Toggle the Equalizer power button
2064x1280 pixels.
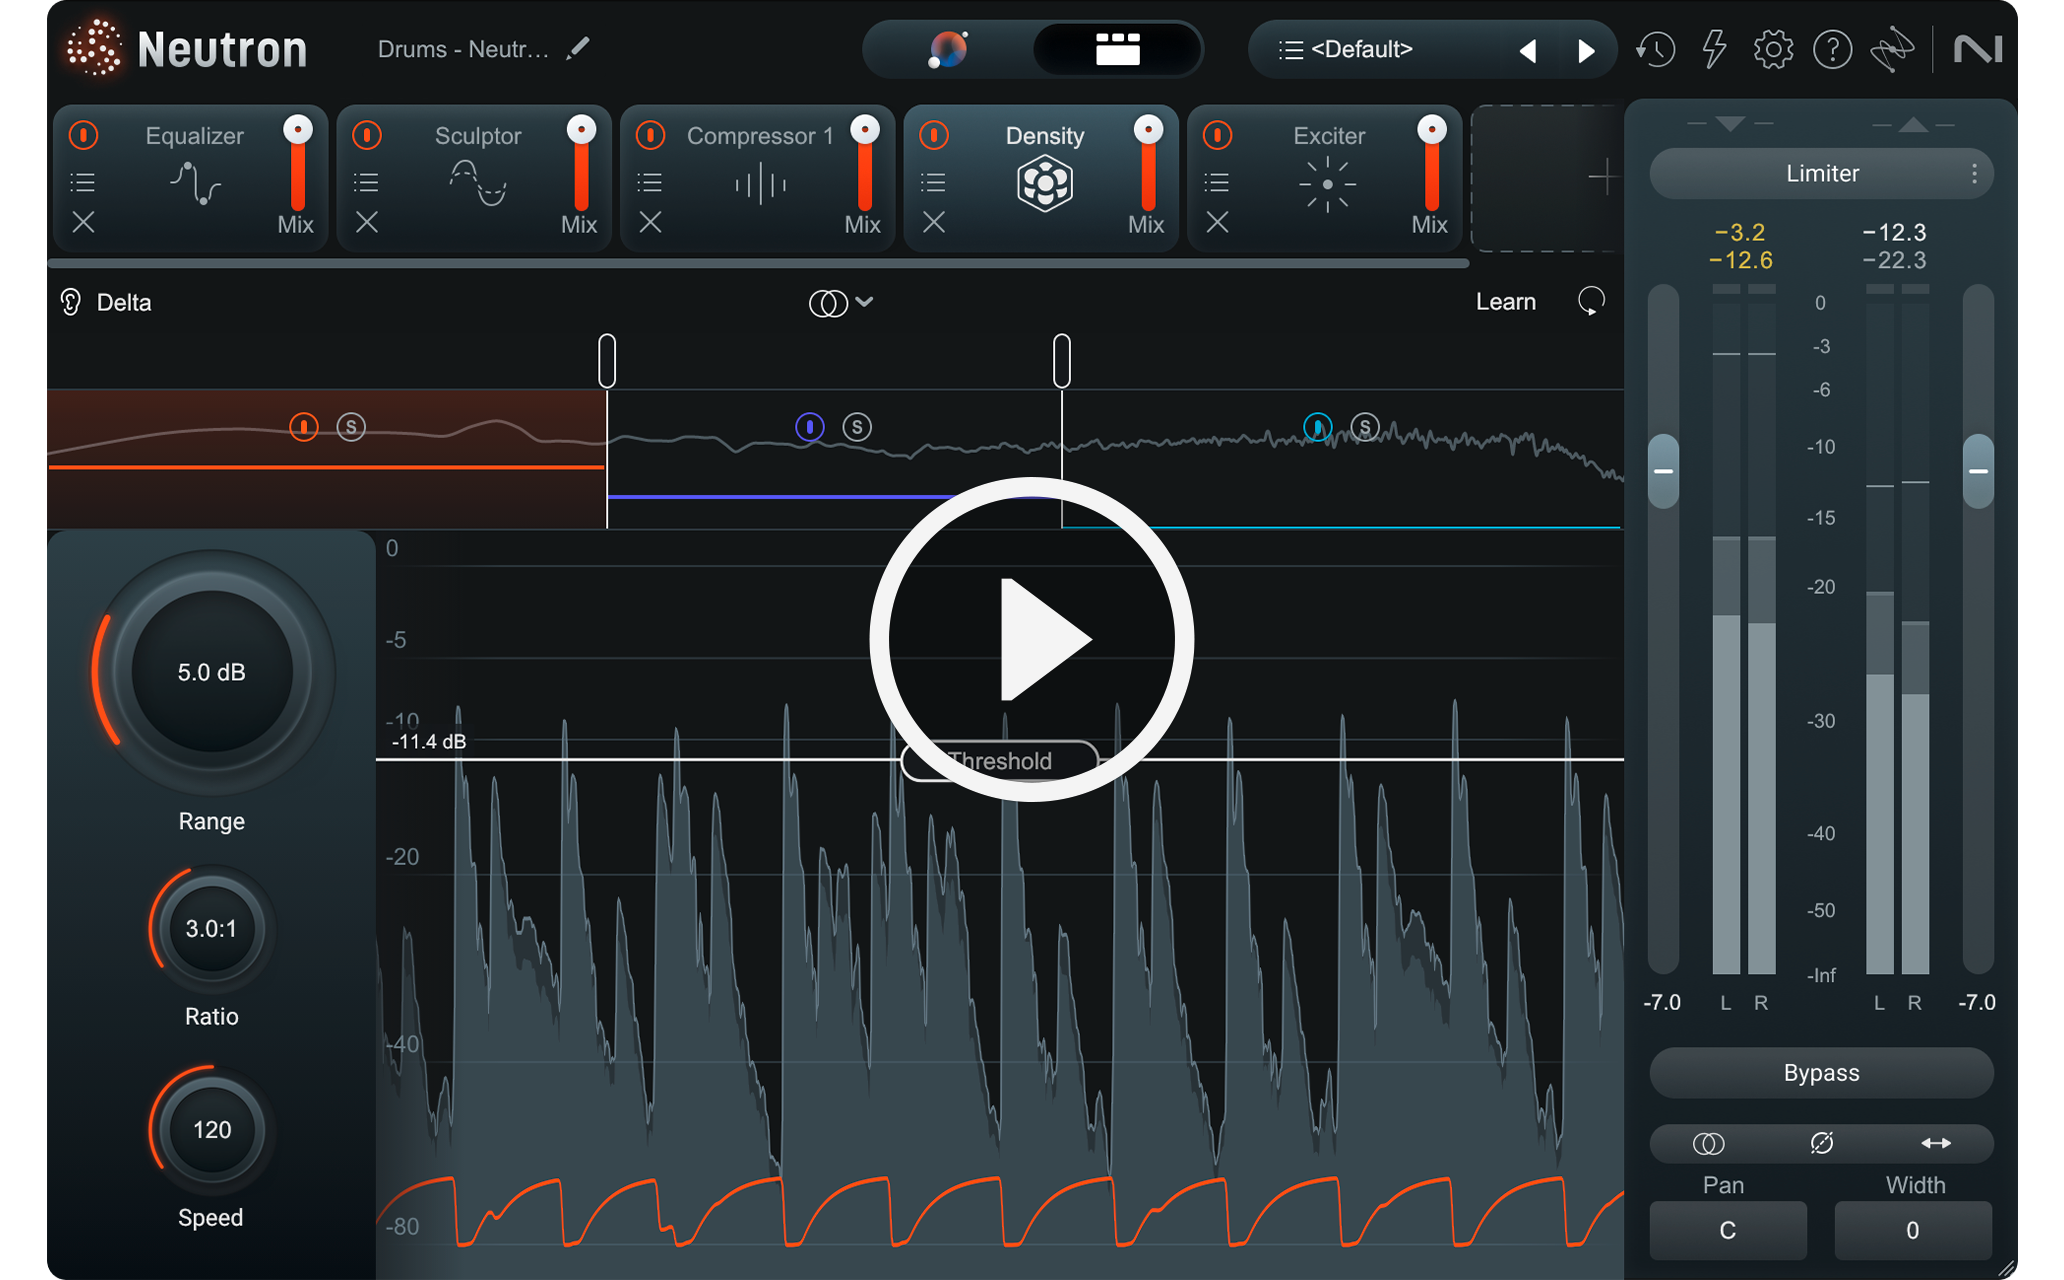(x=84, y=135)
